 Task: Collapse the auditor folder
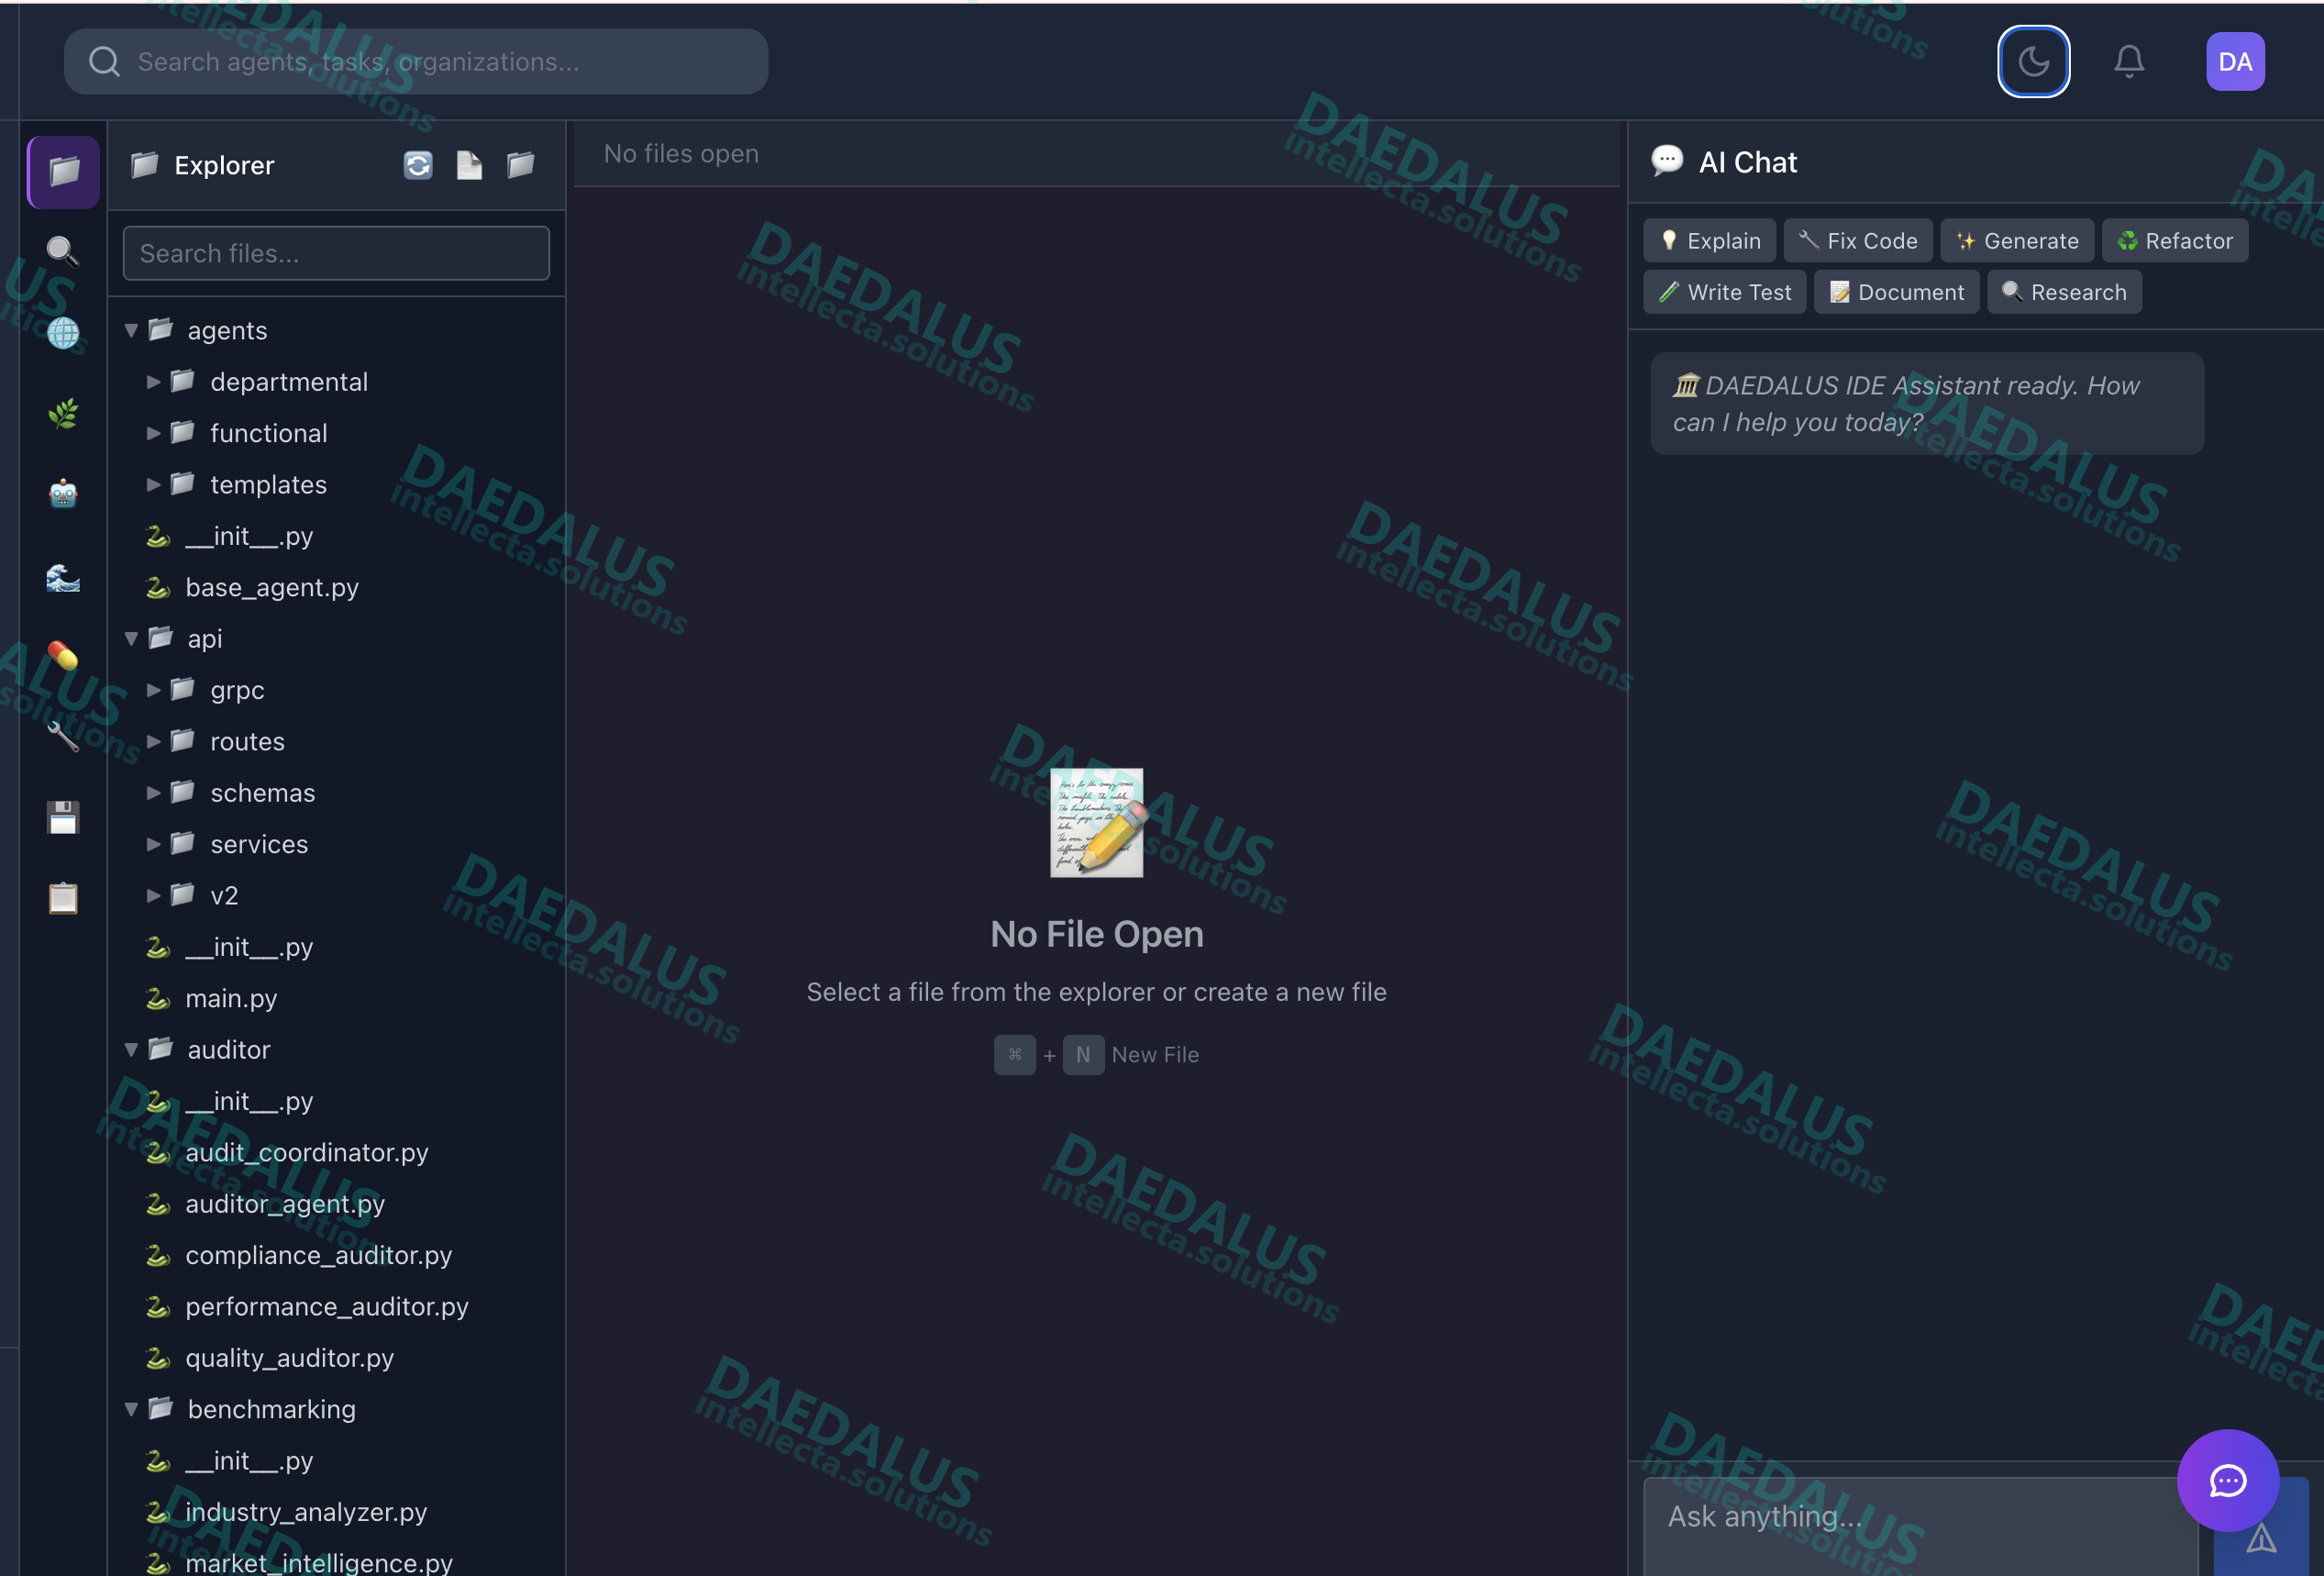click(x=130, y=1049)
